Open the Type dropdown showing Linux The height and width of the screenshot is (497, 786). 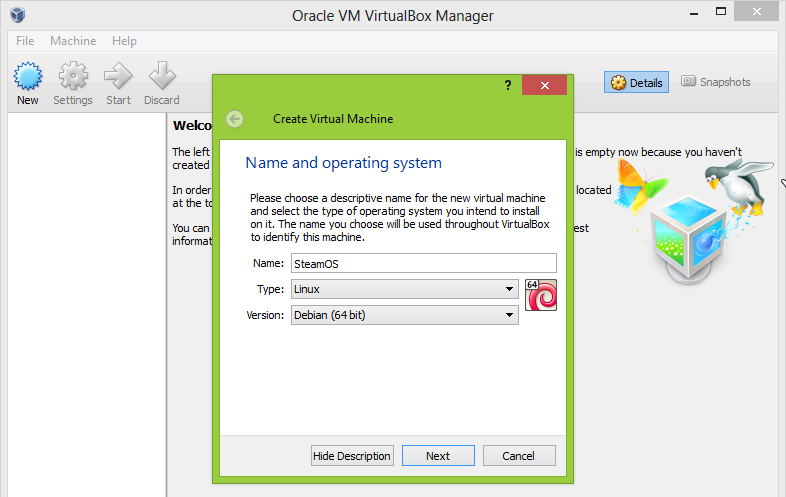point(405,289)
